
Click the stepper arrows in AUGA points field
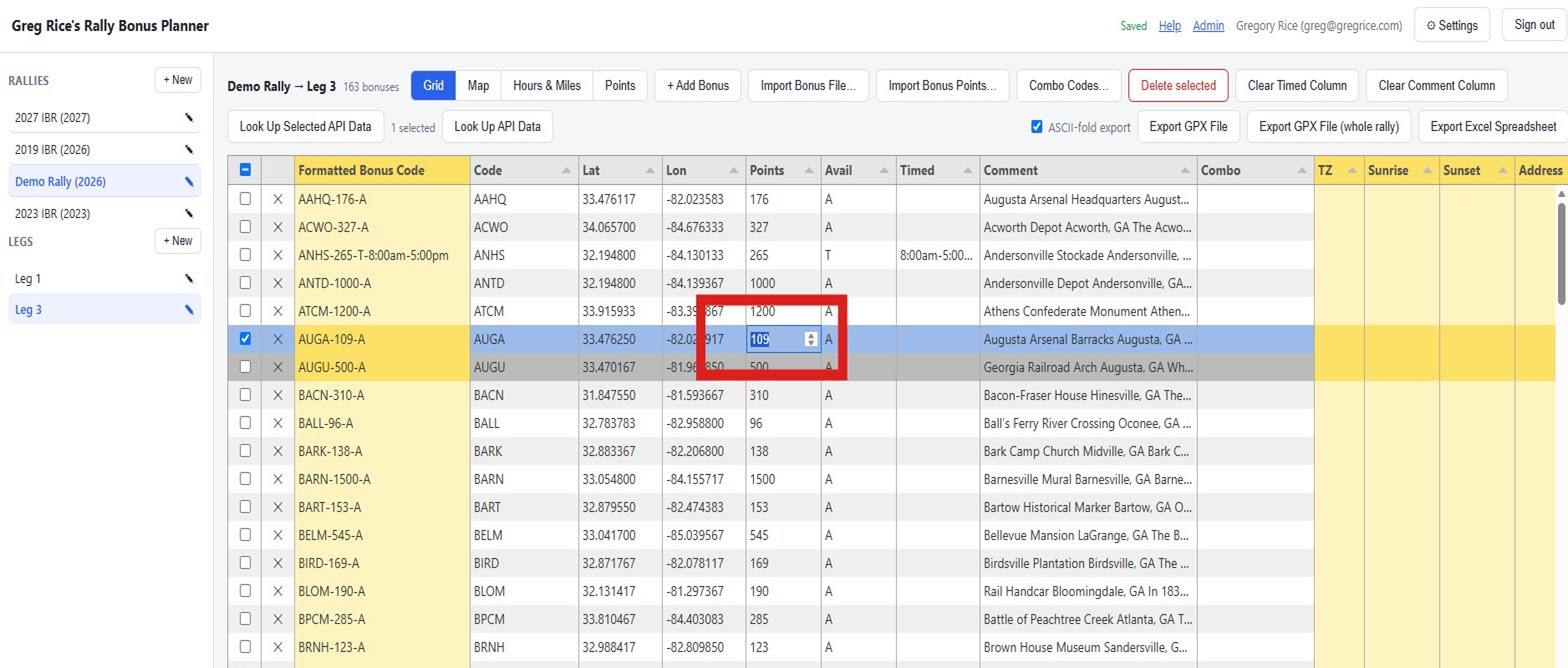click(x=811, y=339)
